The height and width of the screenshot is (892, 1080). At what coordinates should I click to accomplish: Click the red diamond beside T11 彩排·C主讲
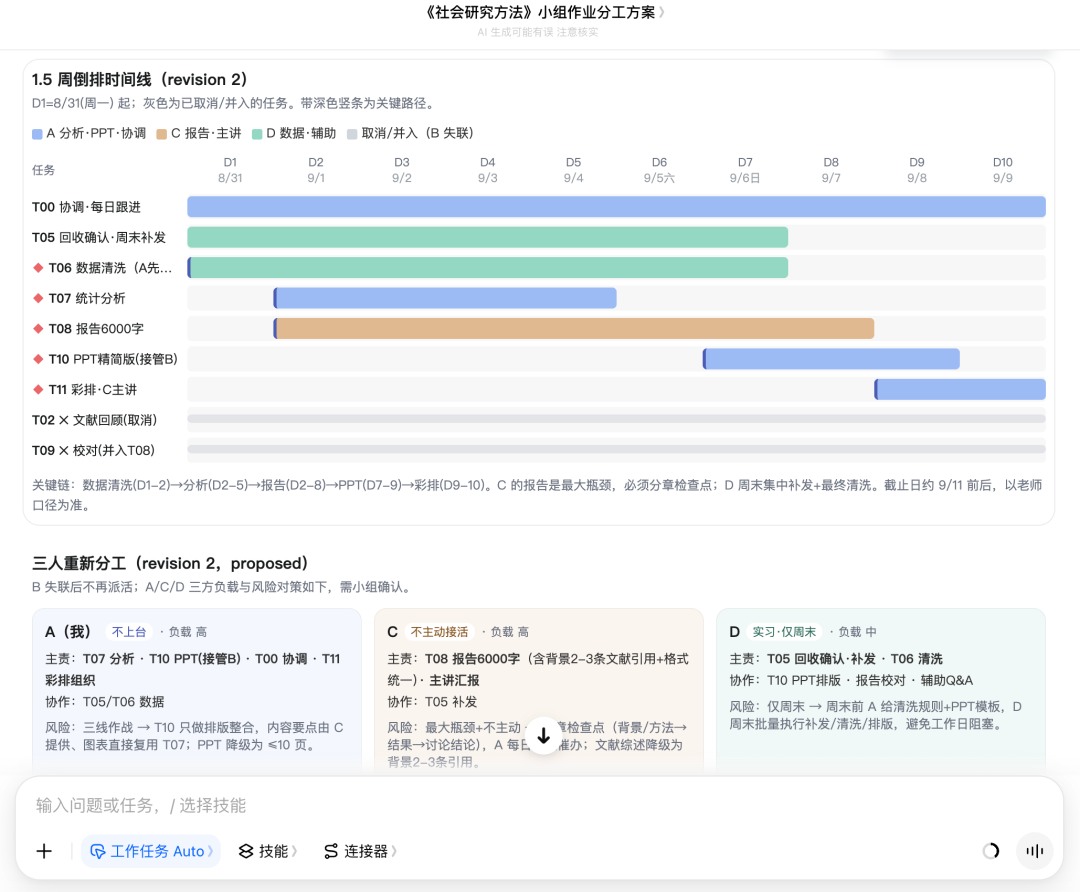point(38,389)
